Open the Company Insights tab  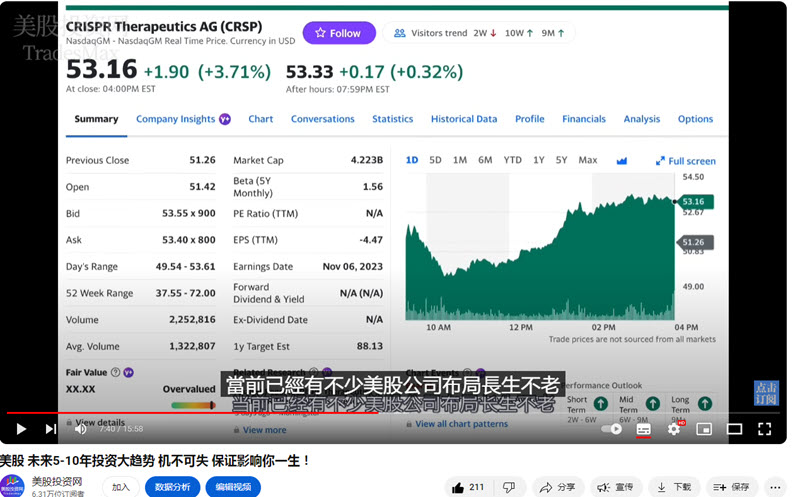click(176, 119)
